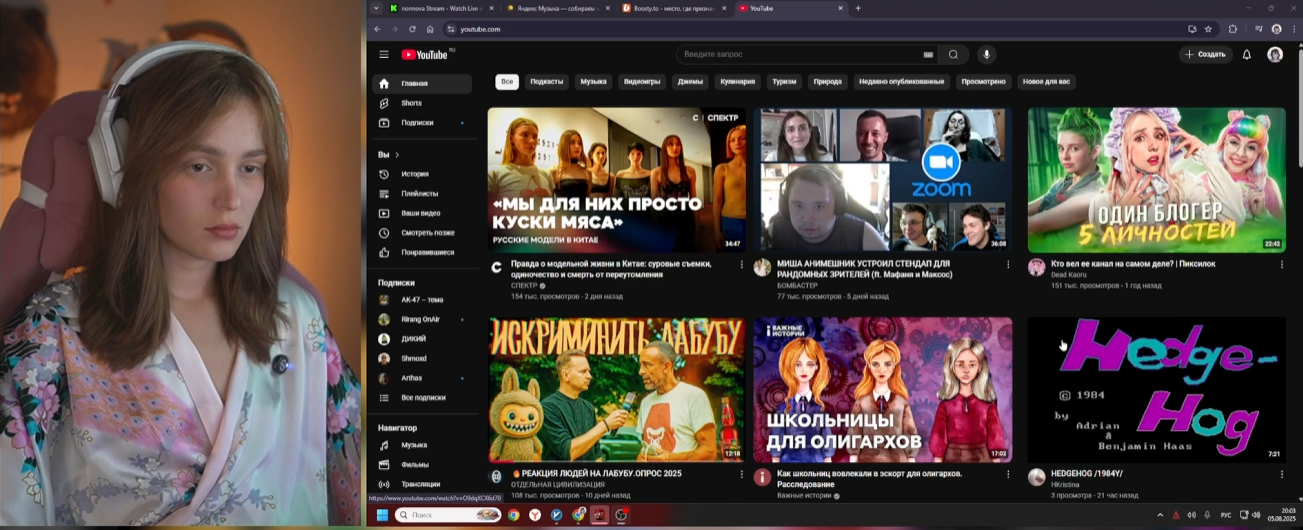Open options for the Спектр video
Image resolution: width=1303 pixels, height=530 pixels.
742,265
